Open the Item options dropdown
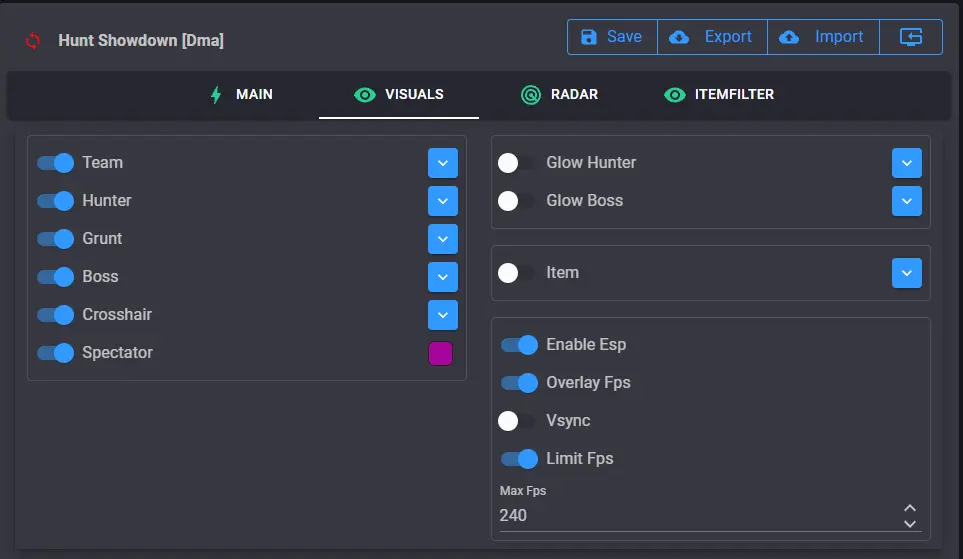This screenshot has width=963, height=559. (x=906, y=273)
